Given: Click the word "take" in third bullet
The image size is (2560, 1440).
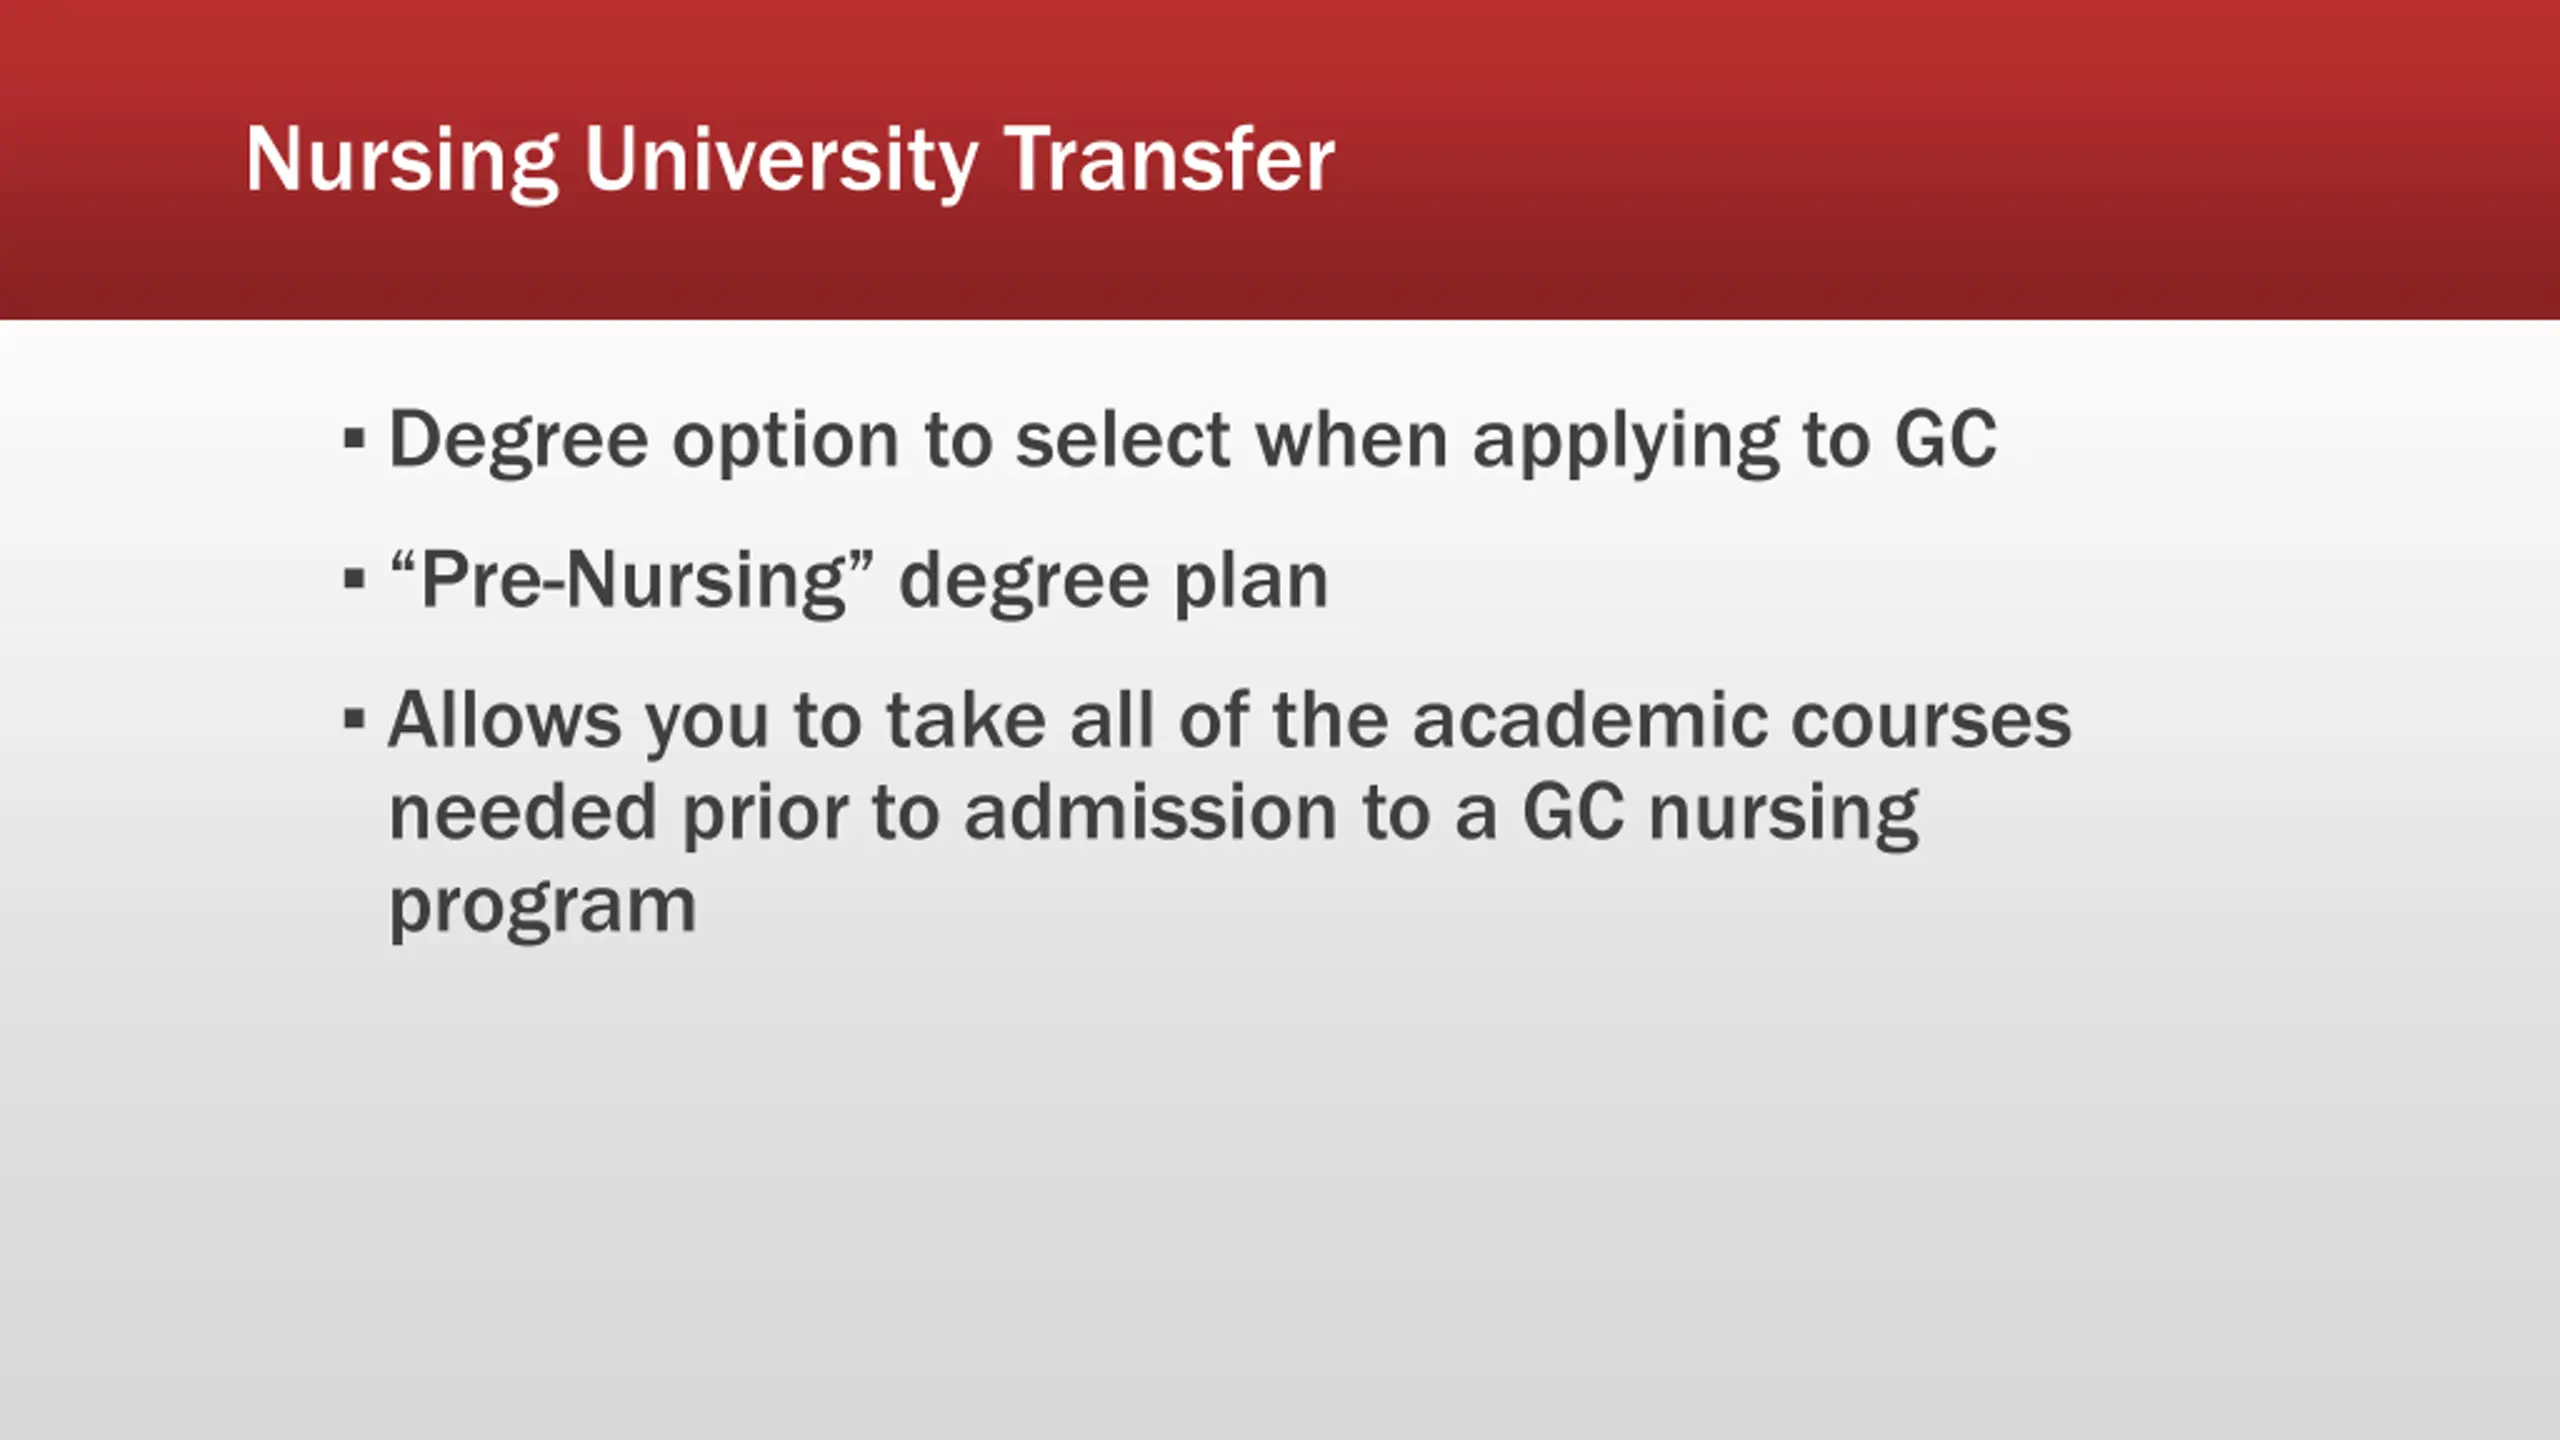Looking at the screenshot, I should (x=966, y=718).
